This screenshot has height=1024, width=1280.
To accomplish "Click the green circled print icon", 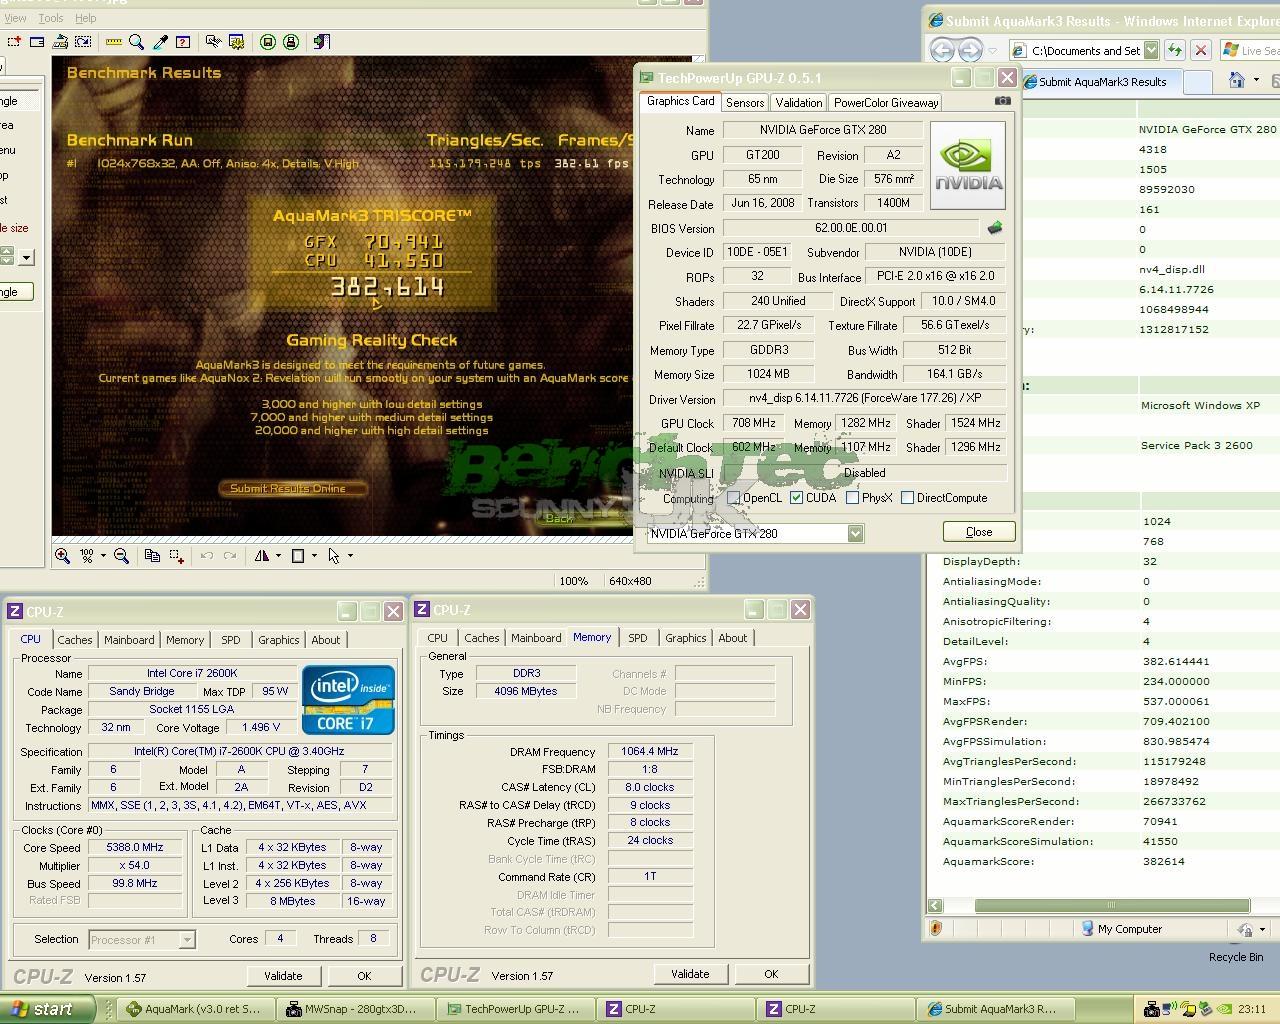I will click(x=291, y=42).
